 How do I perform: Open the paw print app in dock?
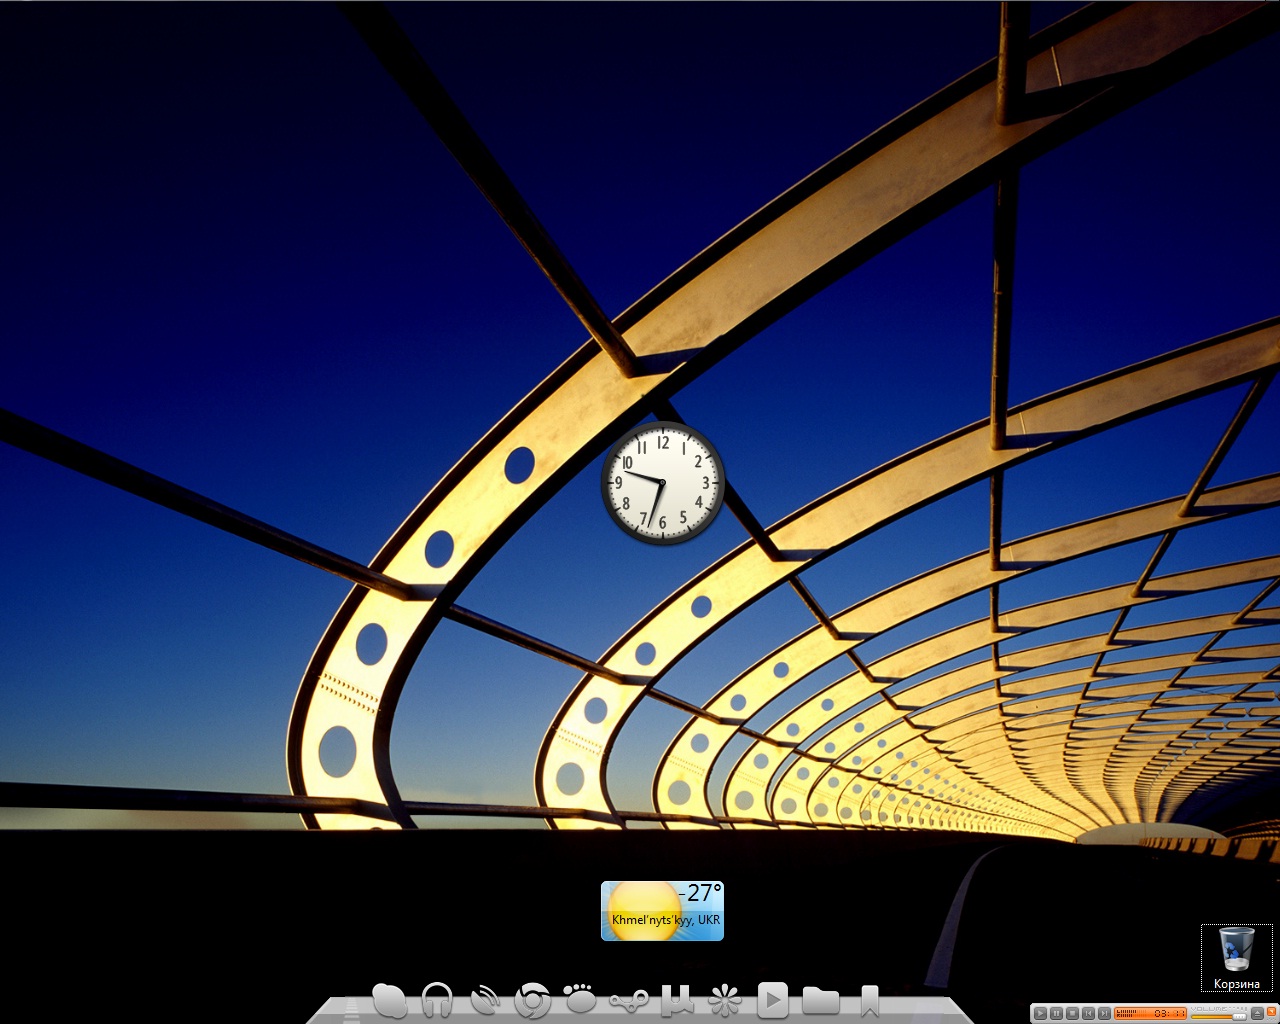(580, 999)
